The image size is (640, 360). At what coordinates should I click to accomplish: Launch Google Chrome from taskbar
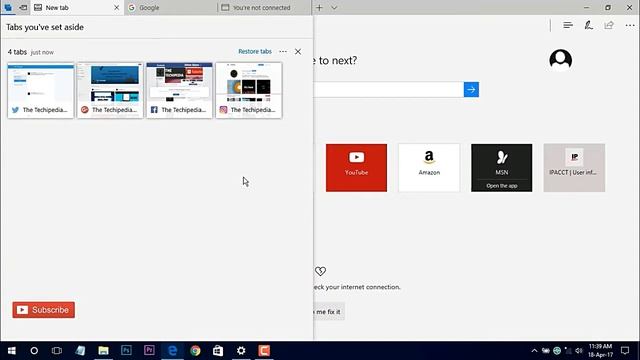tap(195, 351)
